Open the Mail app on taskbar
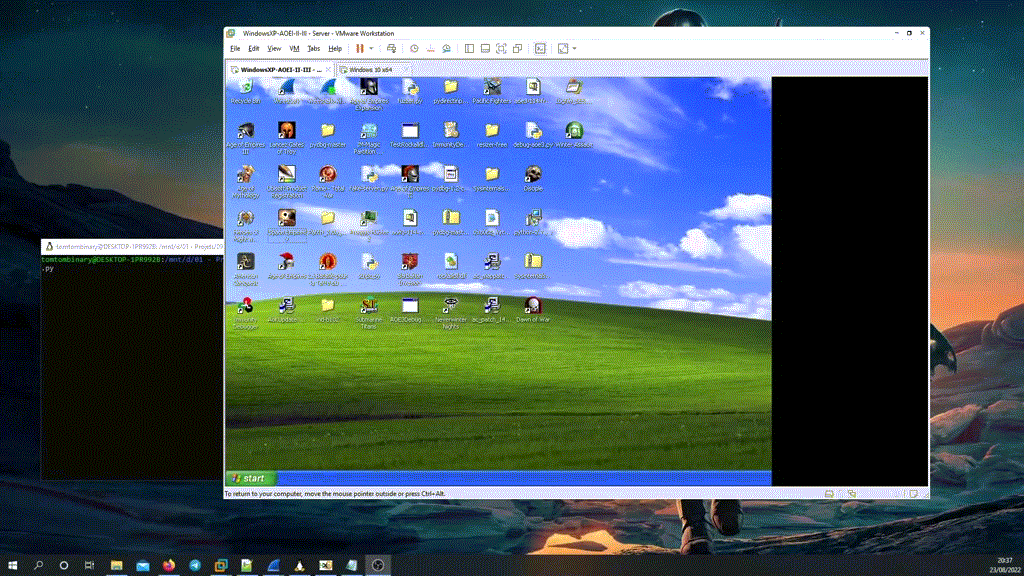Viewport: 1024px width, 576px height. [x=143, y=565]
